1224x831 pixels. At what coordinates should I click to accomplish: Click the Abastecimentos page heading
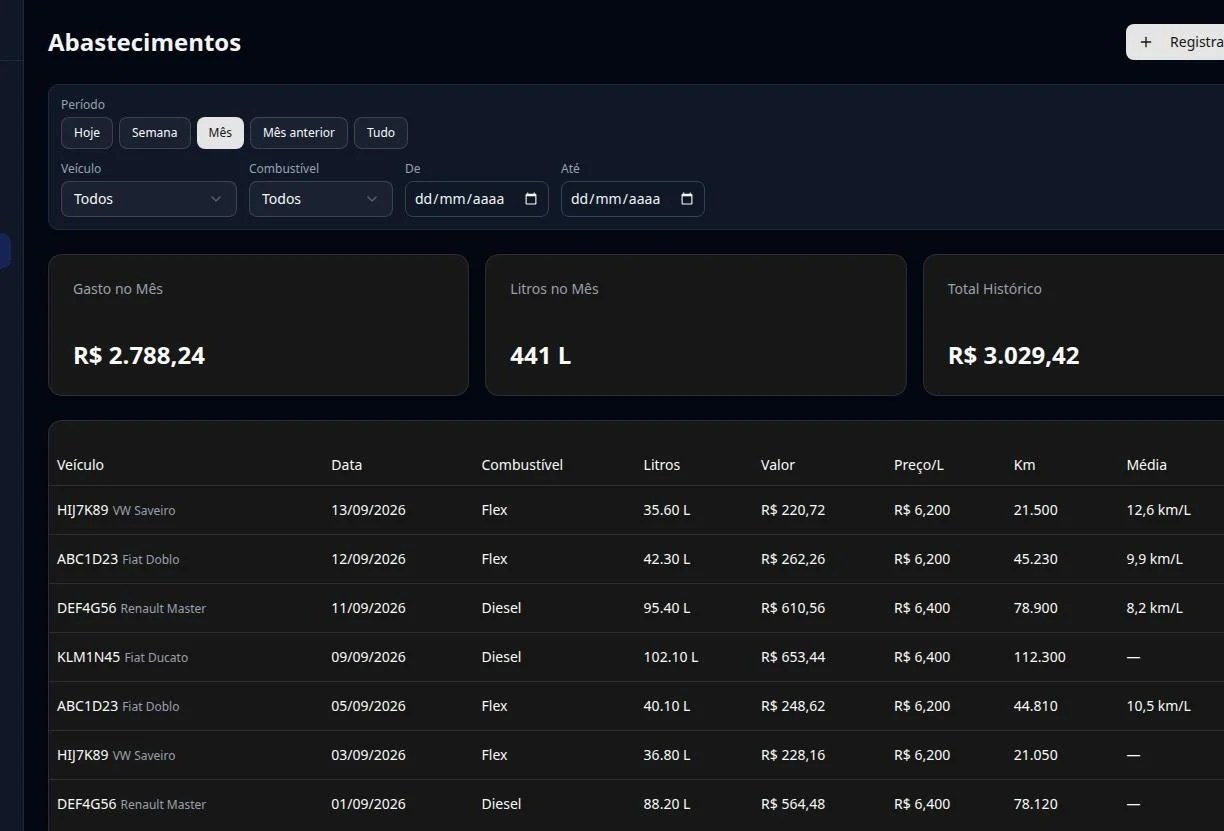coord(145,43)
